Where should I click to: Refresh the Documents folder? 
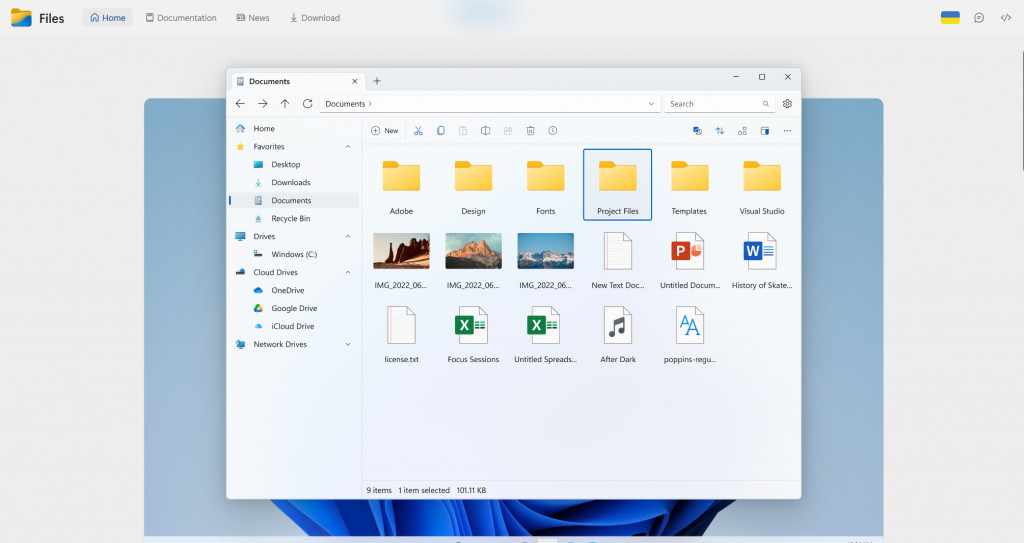click(x=308, y=104)
